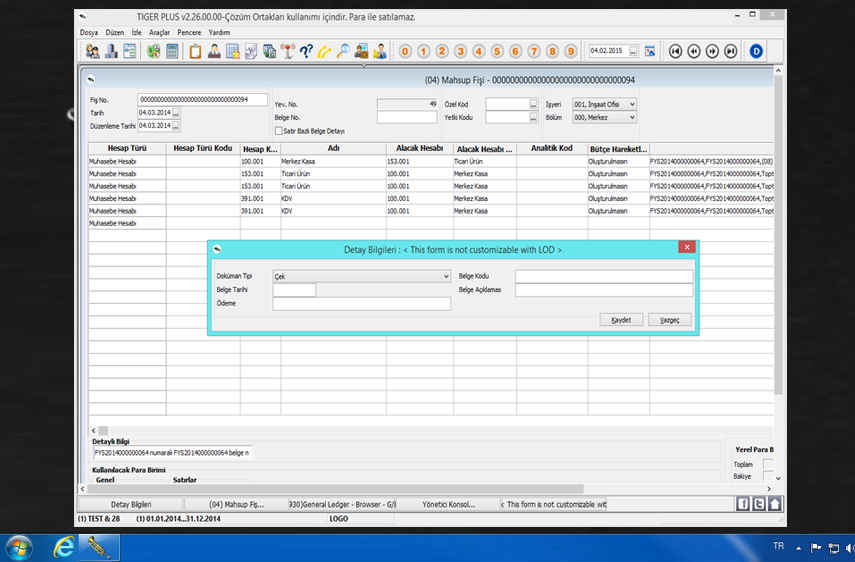855x562 pixels.
Task: Go to next record navigation icon
Action: point(712,51)
